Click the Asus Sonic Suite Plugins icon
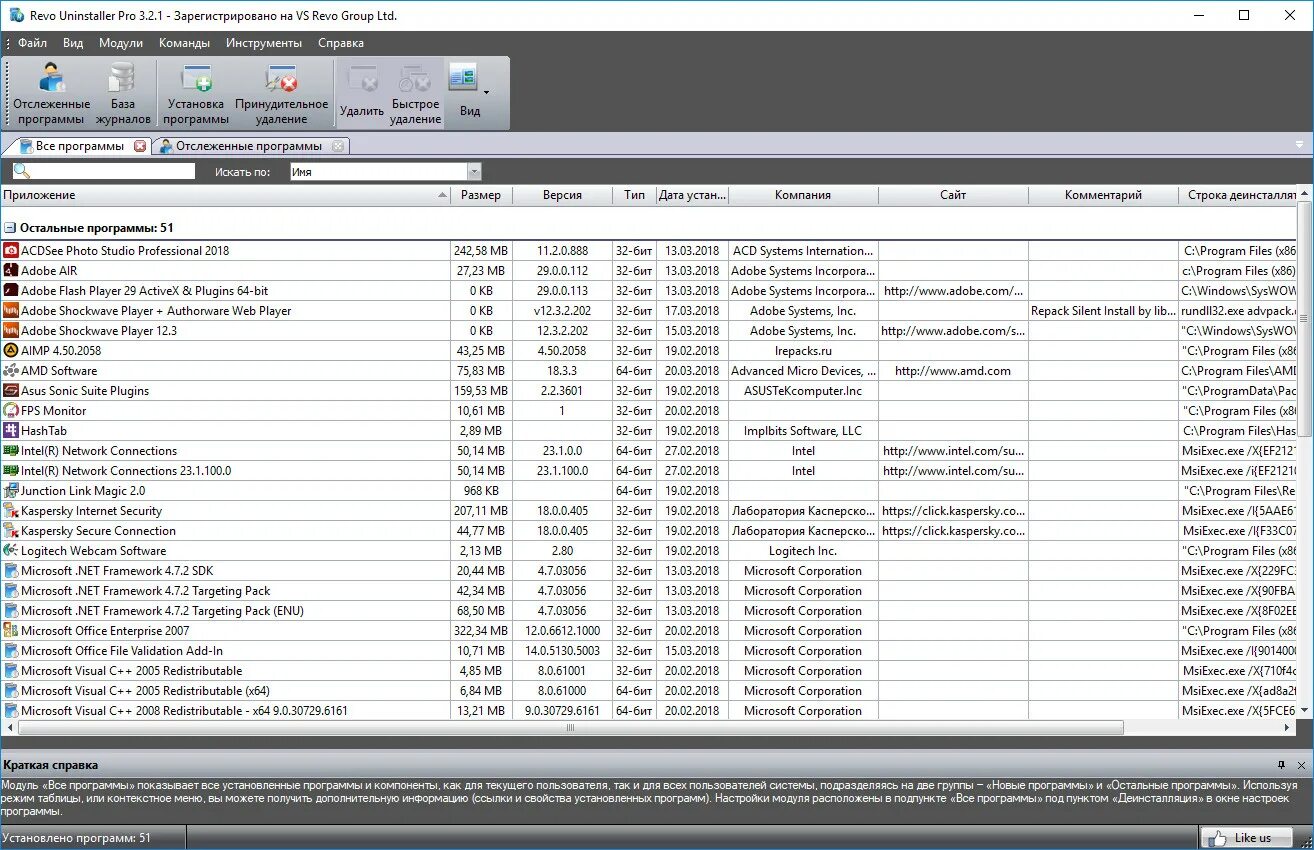The image size is (1314, 850). pyautogui.click(x=11, y=391)
